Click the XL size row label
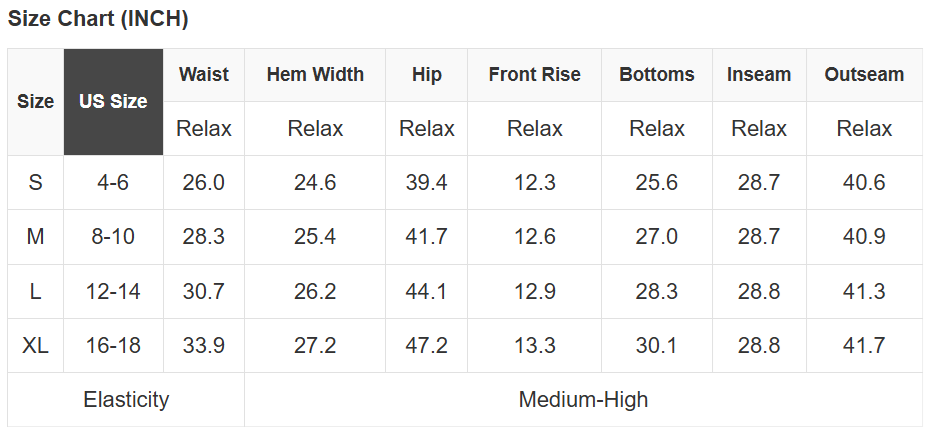937x437 pixels. click(36, 346)
